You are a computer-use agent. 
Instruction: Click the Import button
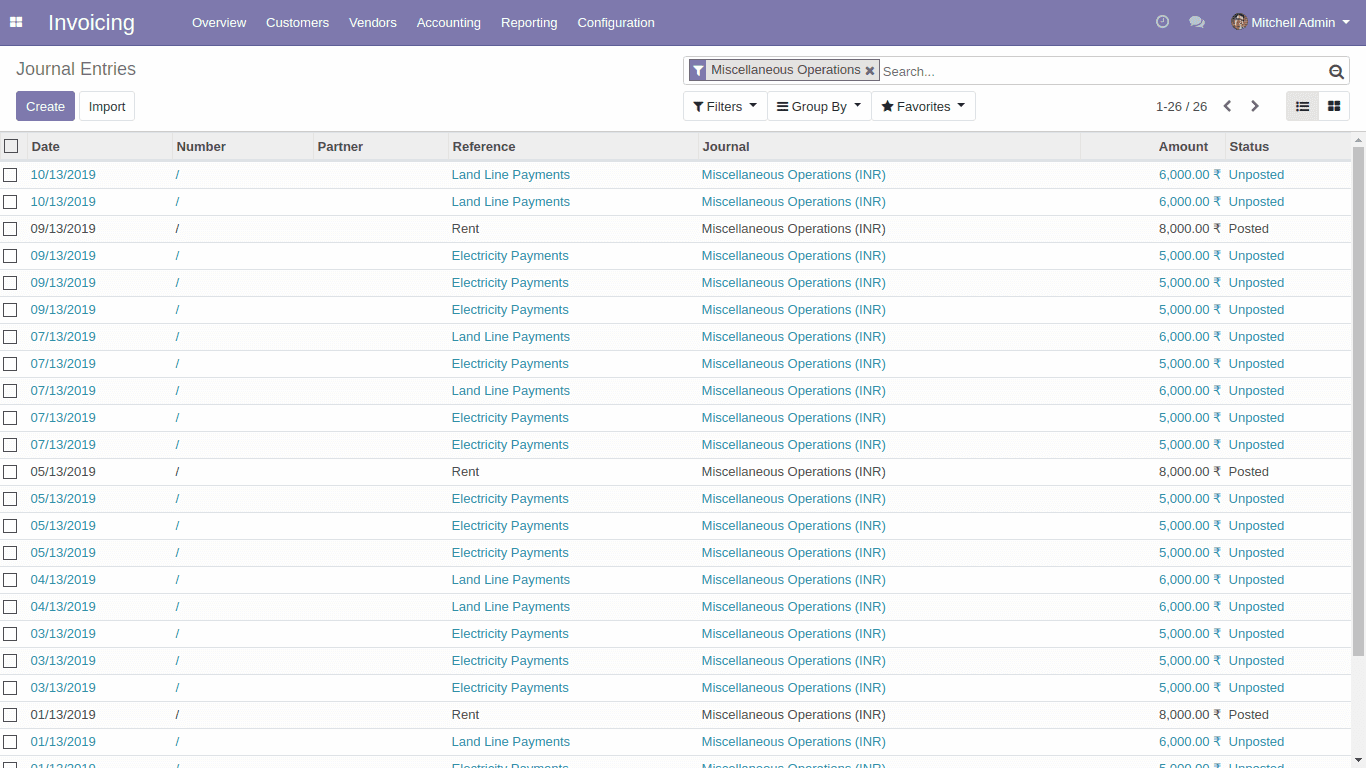click(107, 106)
